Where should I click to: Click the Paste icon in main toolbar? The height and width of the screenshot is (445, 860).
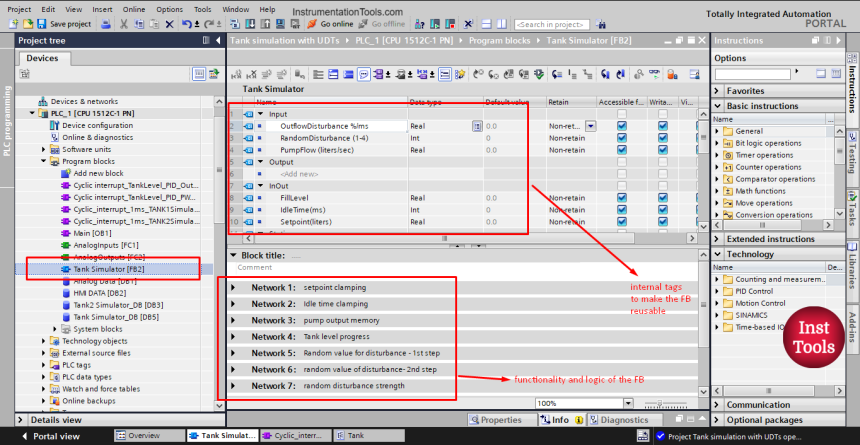tap(154, 24)
